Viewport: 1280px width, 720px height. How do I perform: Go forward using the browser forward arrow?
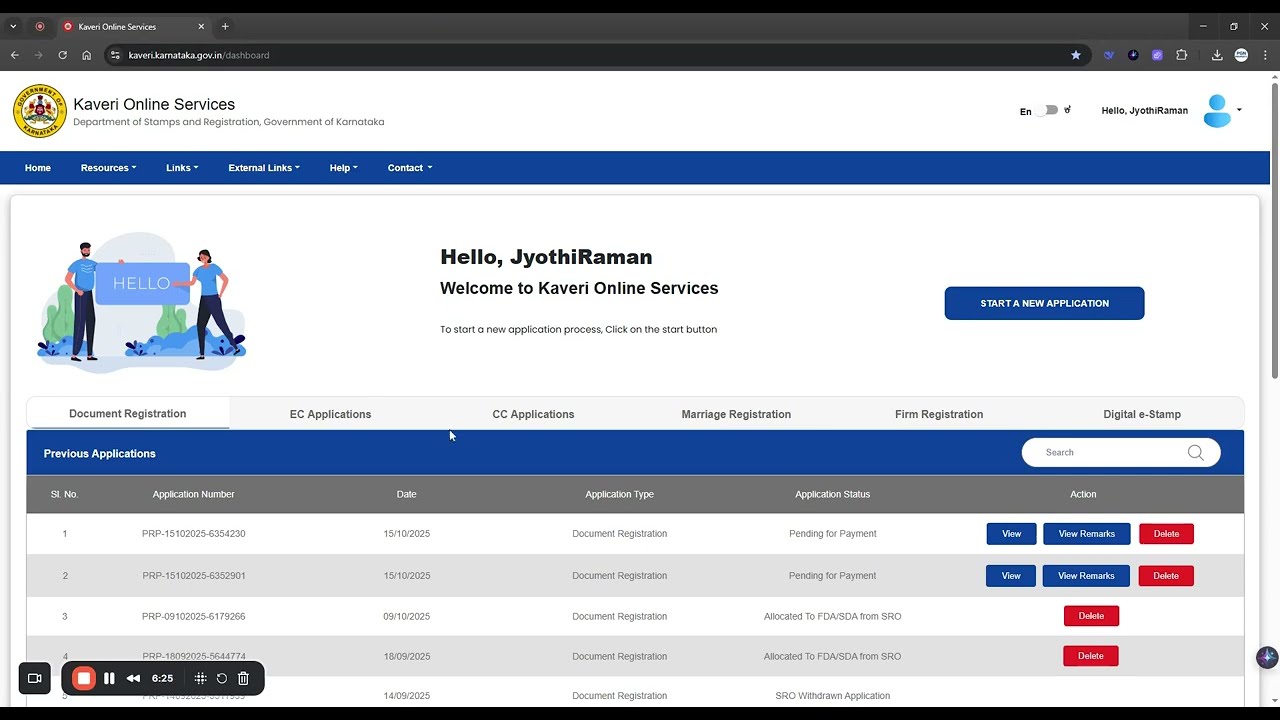pyautogui.click(x=39, y=55)
